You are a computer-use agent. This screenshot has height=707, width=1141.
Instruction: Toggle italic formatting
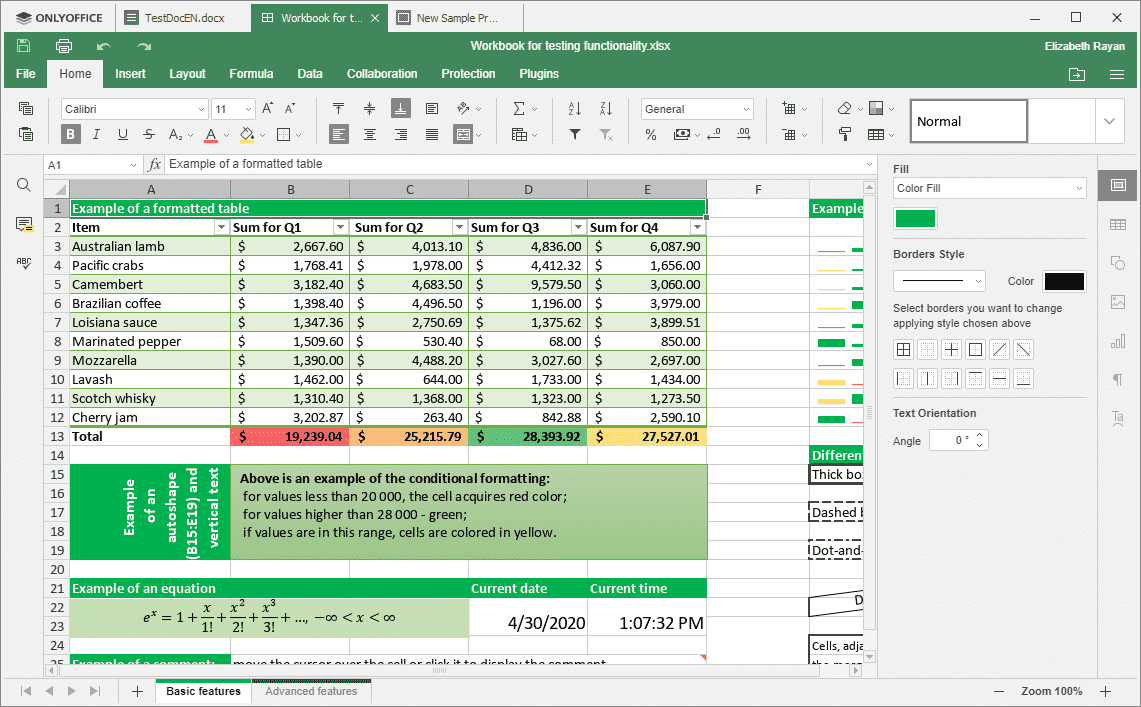click(x=96, y=134)
